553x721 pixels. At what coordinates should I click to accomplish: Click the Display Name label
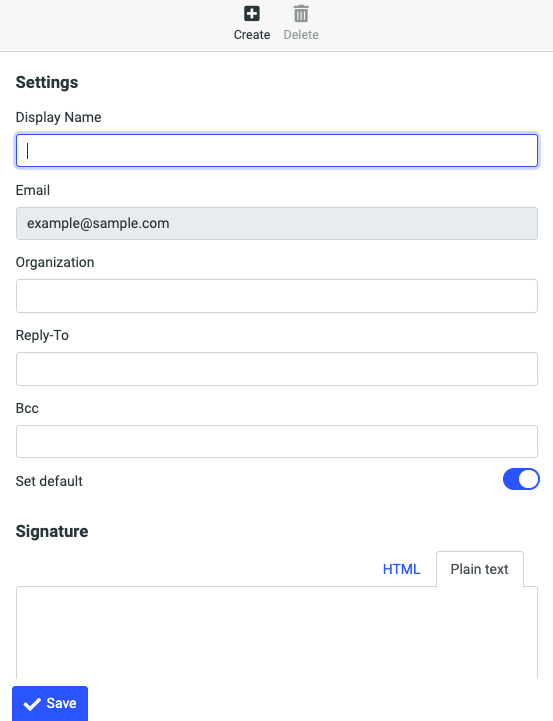(58, 117)
